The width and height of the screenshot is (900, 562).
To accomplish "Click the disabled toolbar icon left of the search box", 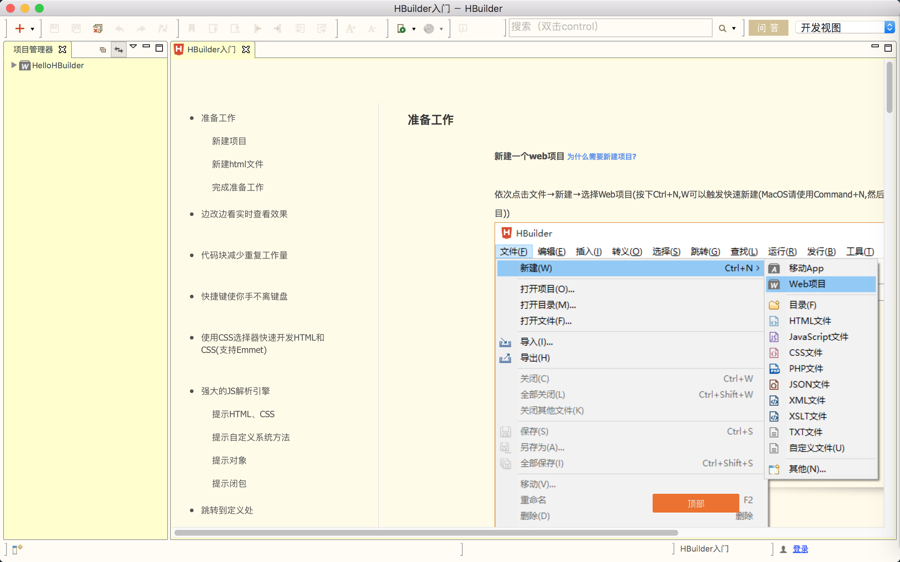I will [x=463, y=28].
